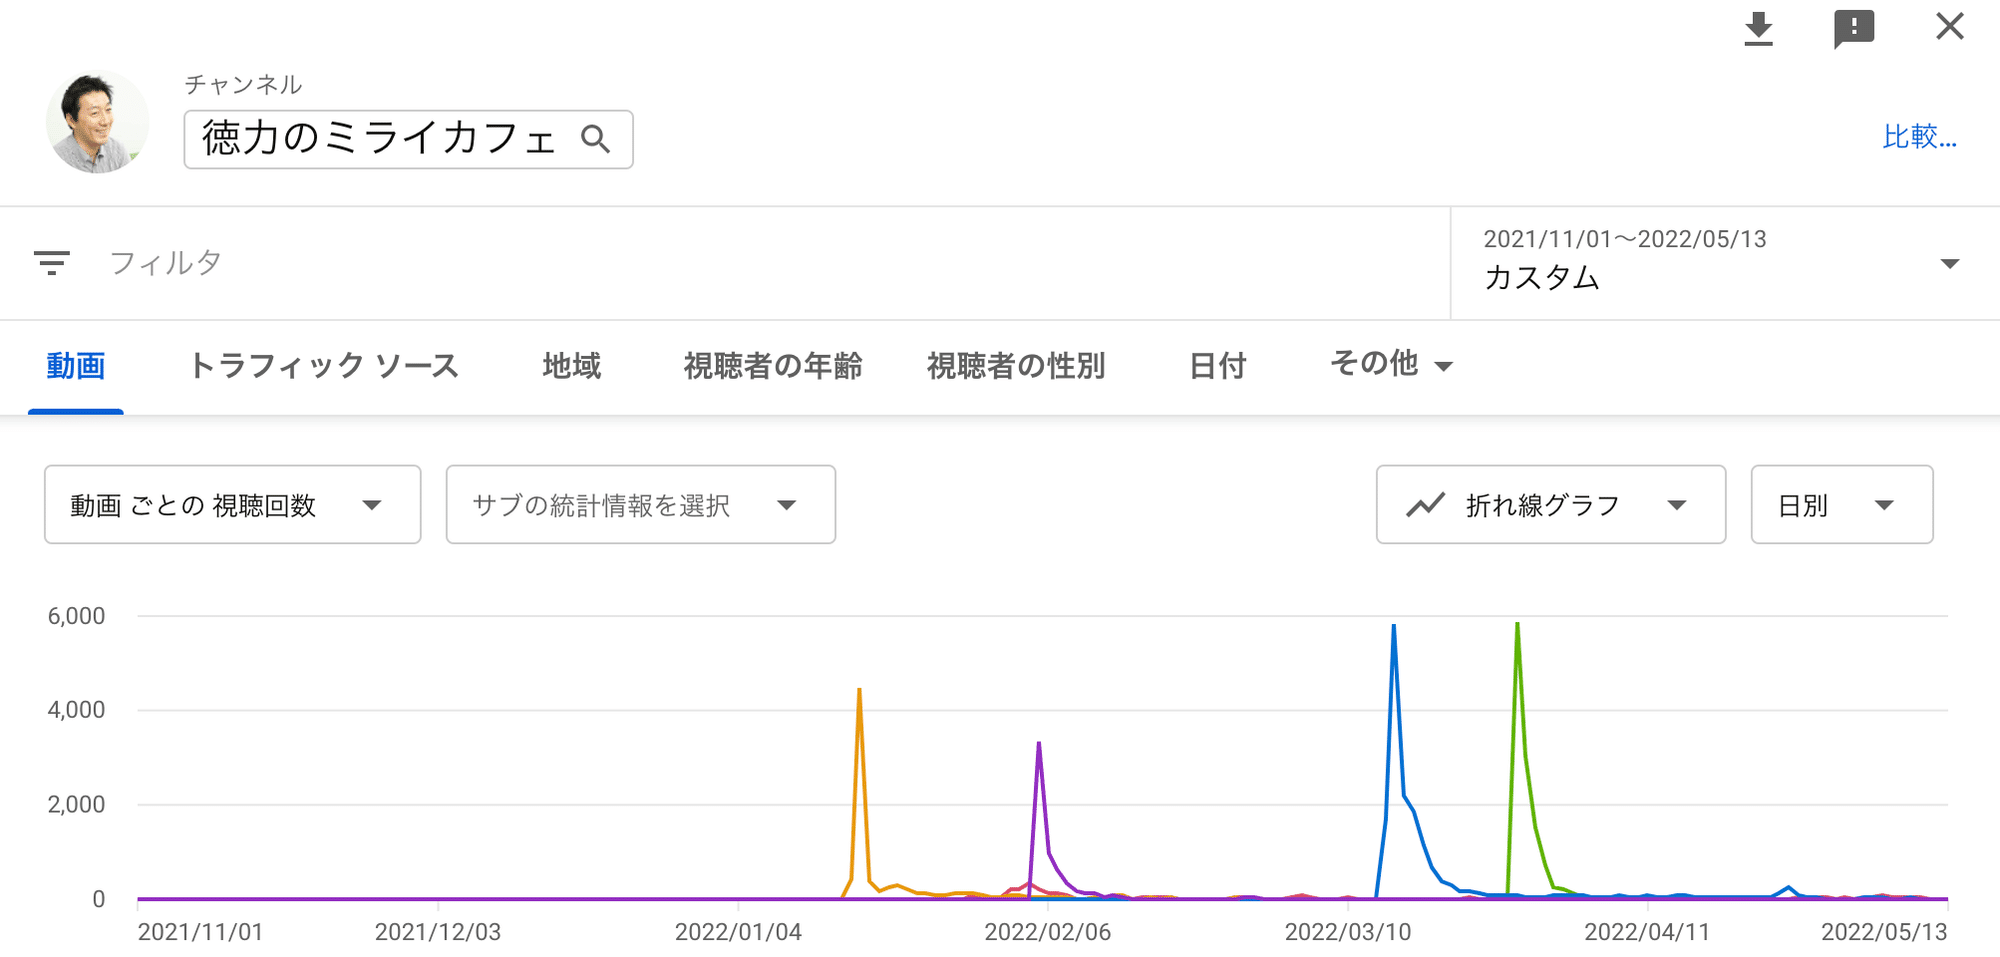Image resolution: width=2000 pixels, height=957 pixels.
Task: Click the filter funnel icon
Action: [52, 263]
